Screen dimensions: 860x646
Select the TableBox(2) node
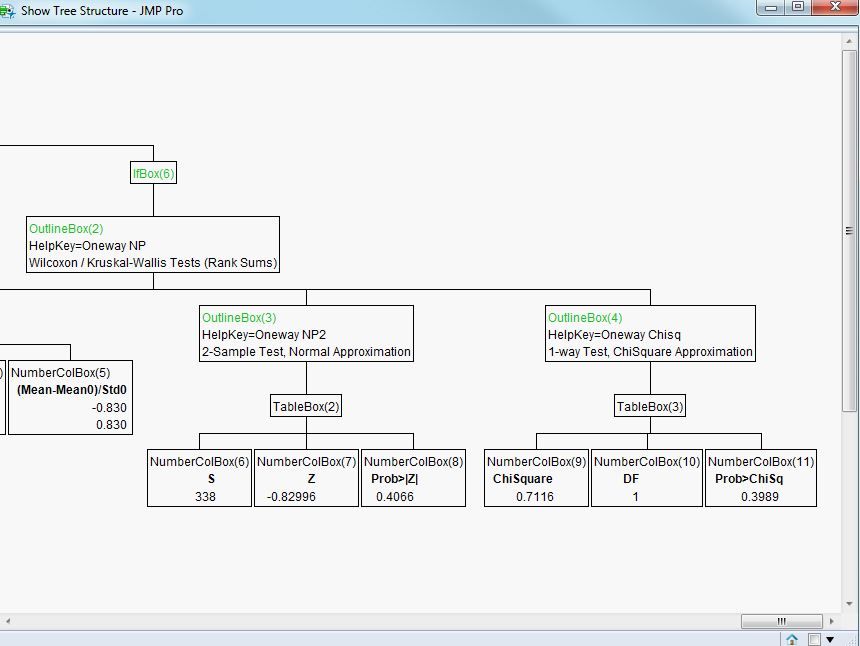(x=306, y=406)
